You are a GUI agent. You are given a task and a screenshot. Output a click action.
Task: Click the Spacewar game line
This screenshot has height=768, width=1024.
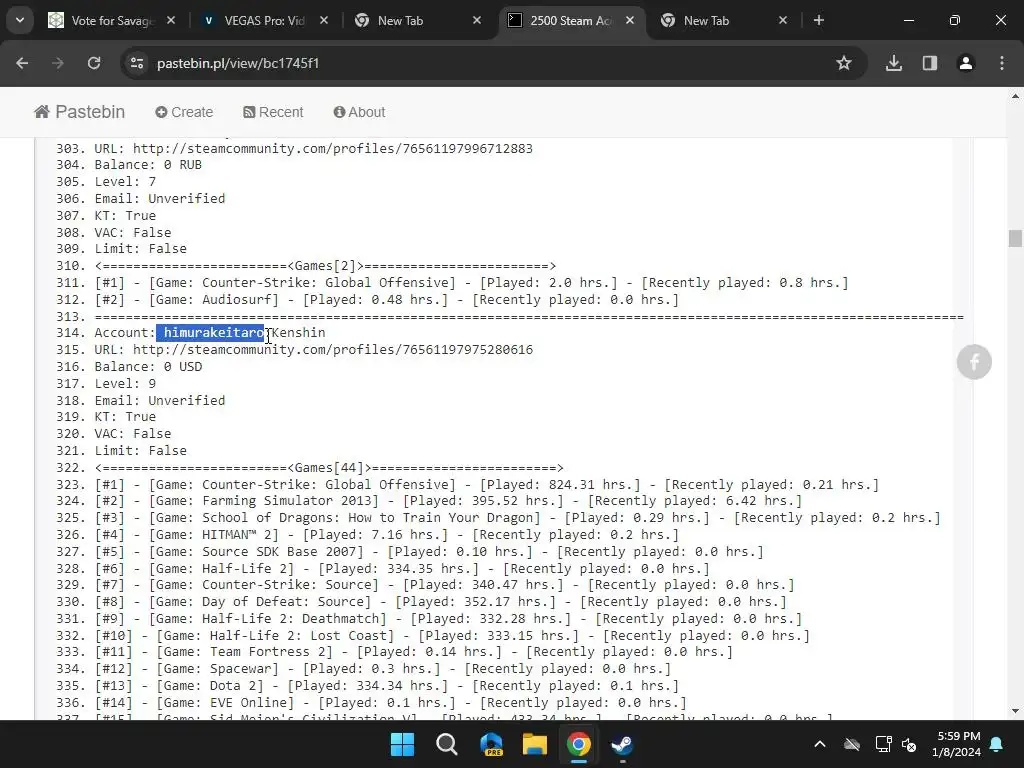point(383,669)
